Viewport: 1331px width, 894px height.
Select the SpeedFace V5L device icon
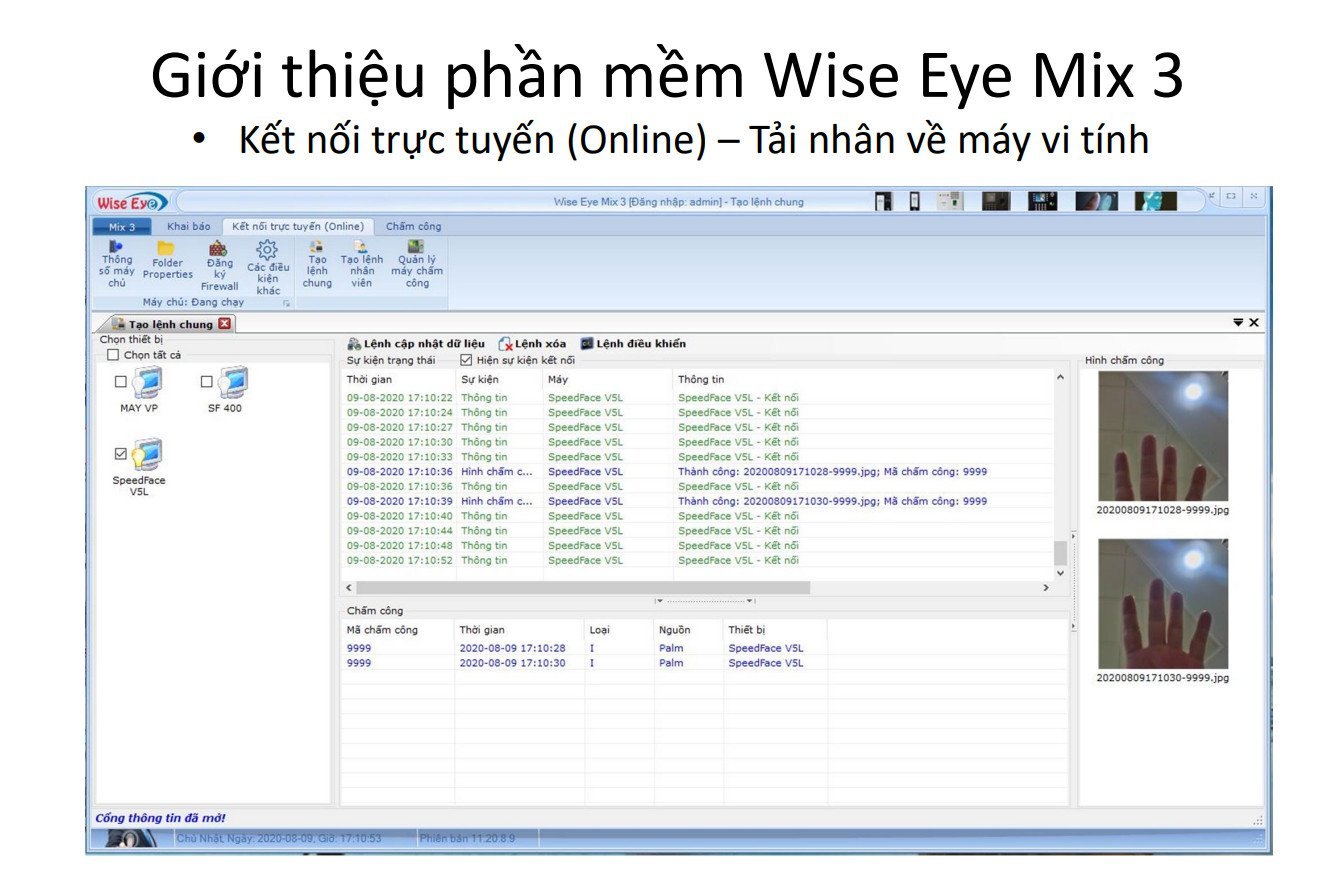tap(147, 455)
